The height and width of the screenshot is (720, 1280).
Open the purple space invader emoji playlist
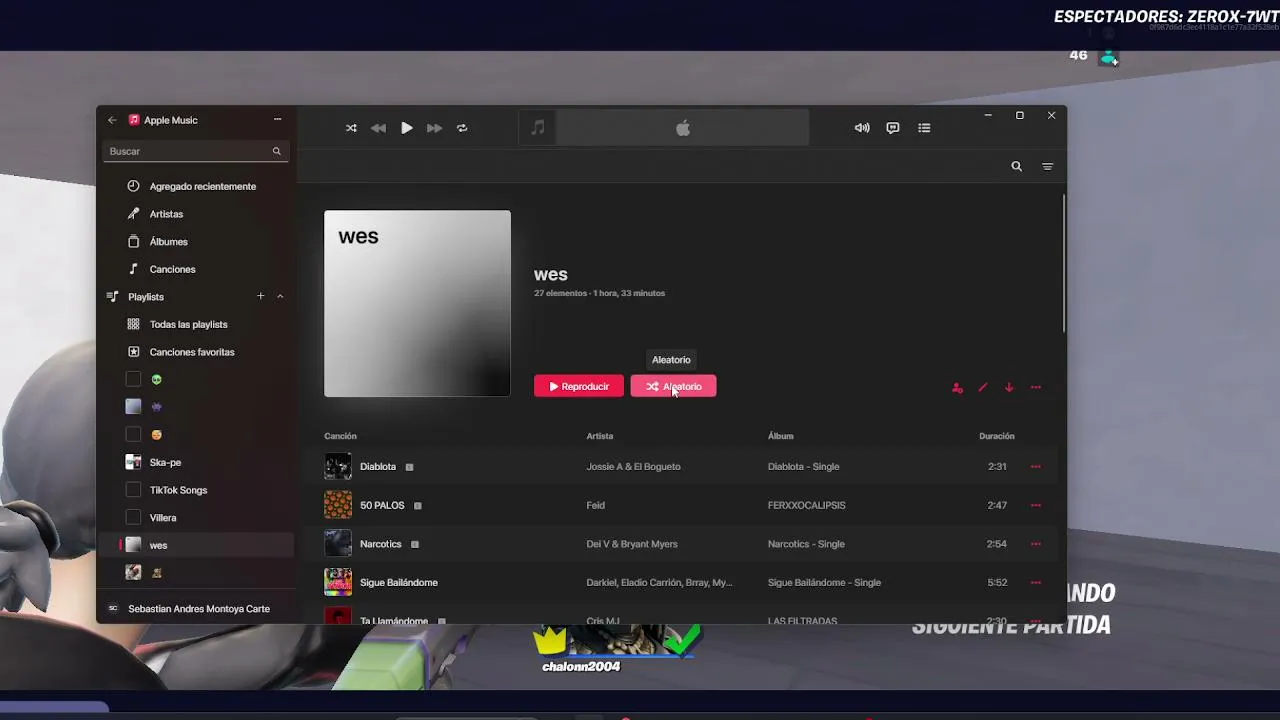coord(156,407)
